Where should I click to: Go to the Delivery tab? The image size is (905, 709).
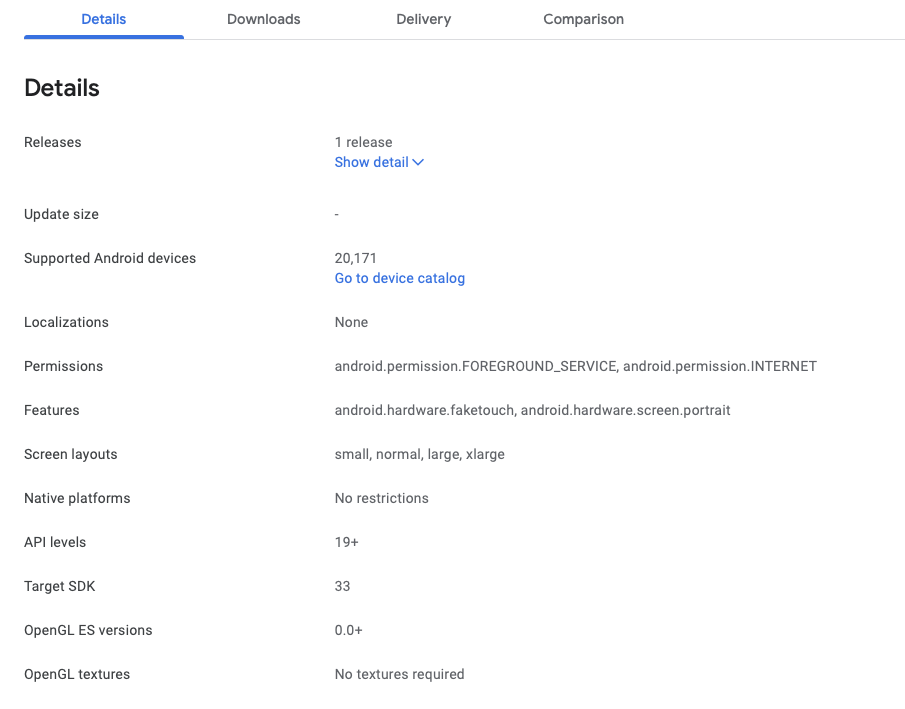click(423, 19)
